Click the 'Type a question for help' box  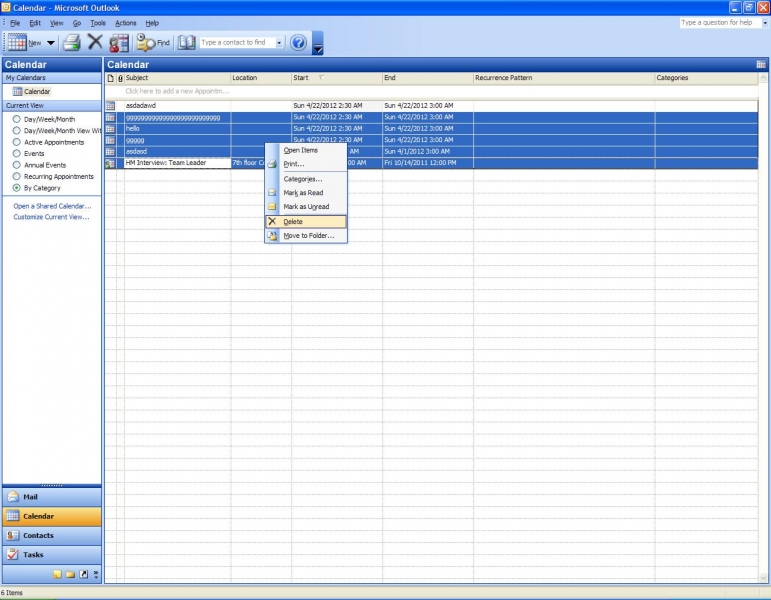click(x=720, y=22)
